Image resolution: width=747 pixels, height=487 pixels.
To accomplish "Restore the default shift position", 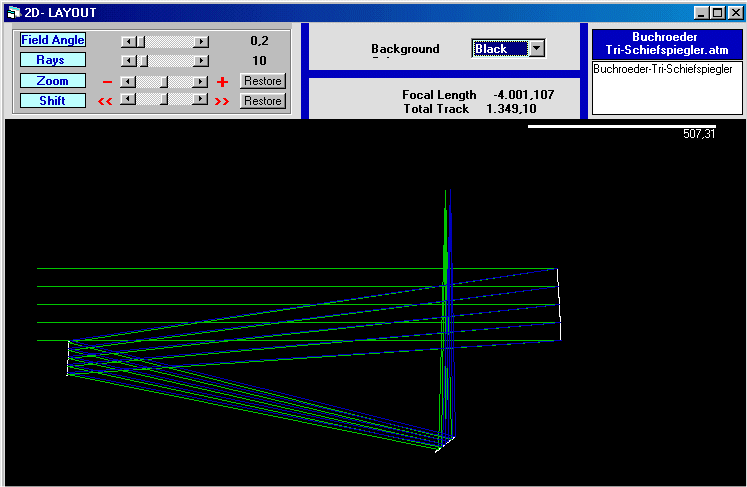I will click(262, 101).
